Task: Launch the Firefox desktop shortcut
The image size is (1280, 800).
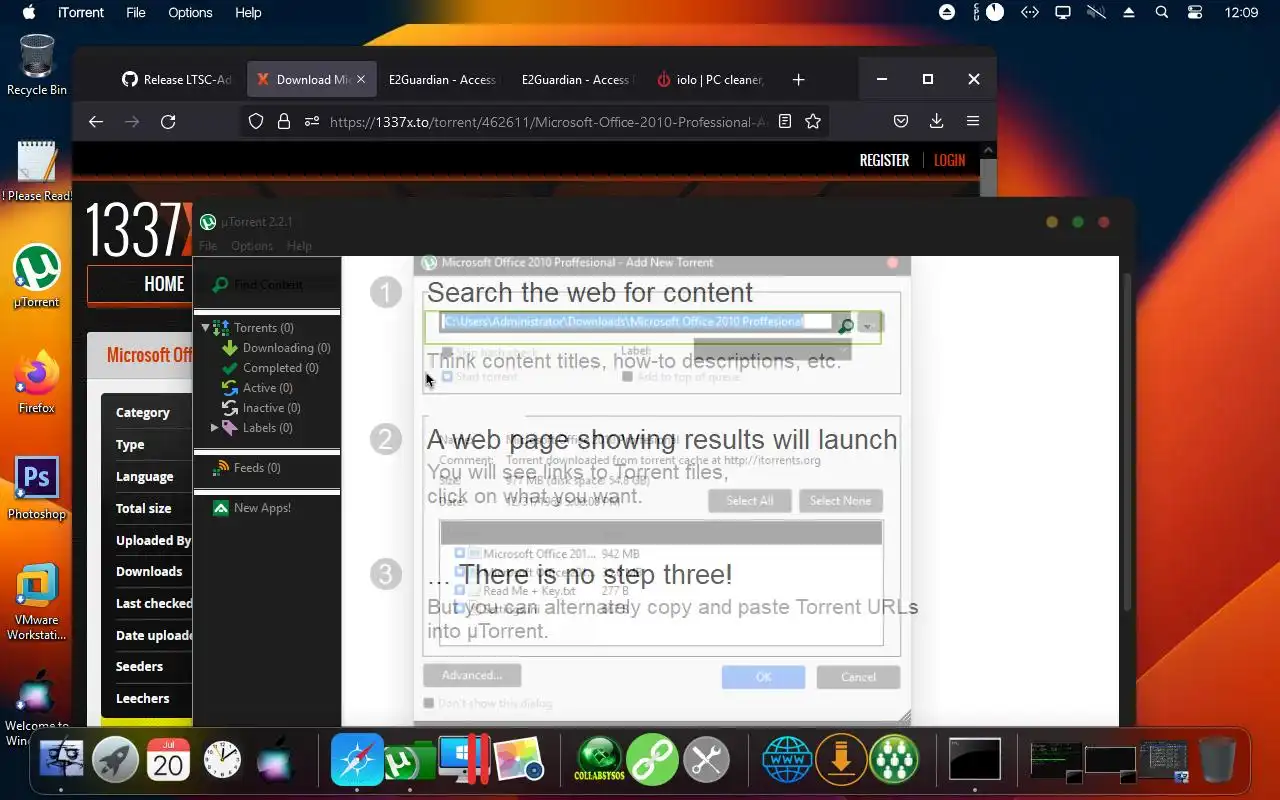Action: coord(37,382)
